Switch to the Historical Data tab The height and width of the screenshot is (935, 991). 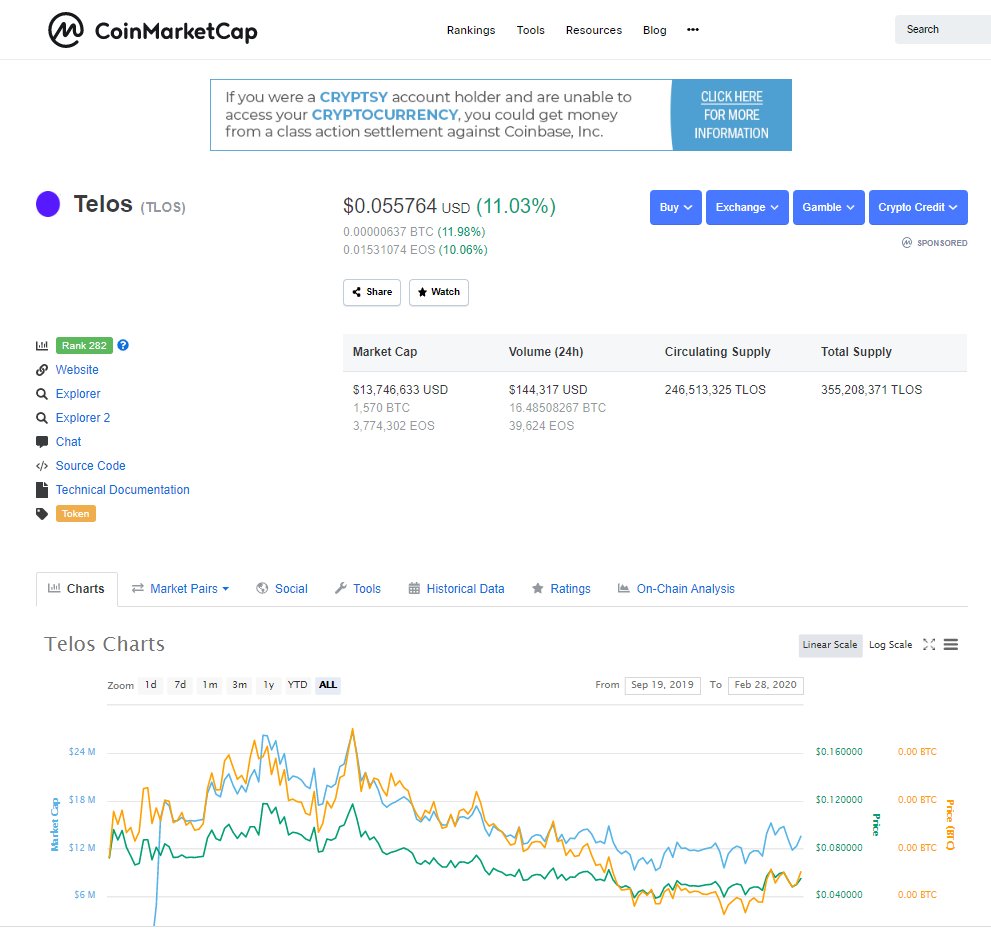click(456, 589)
